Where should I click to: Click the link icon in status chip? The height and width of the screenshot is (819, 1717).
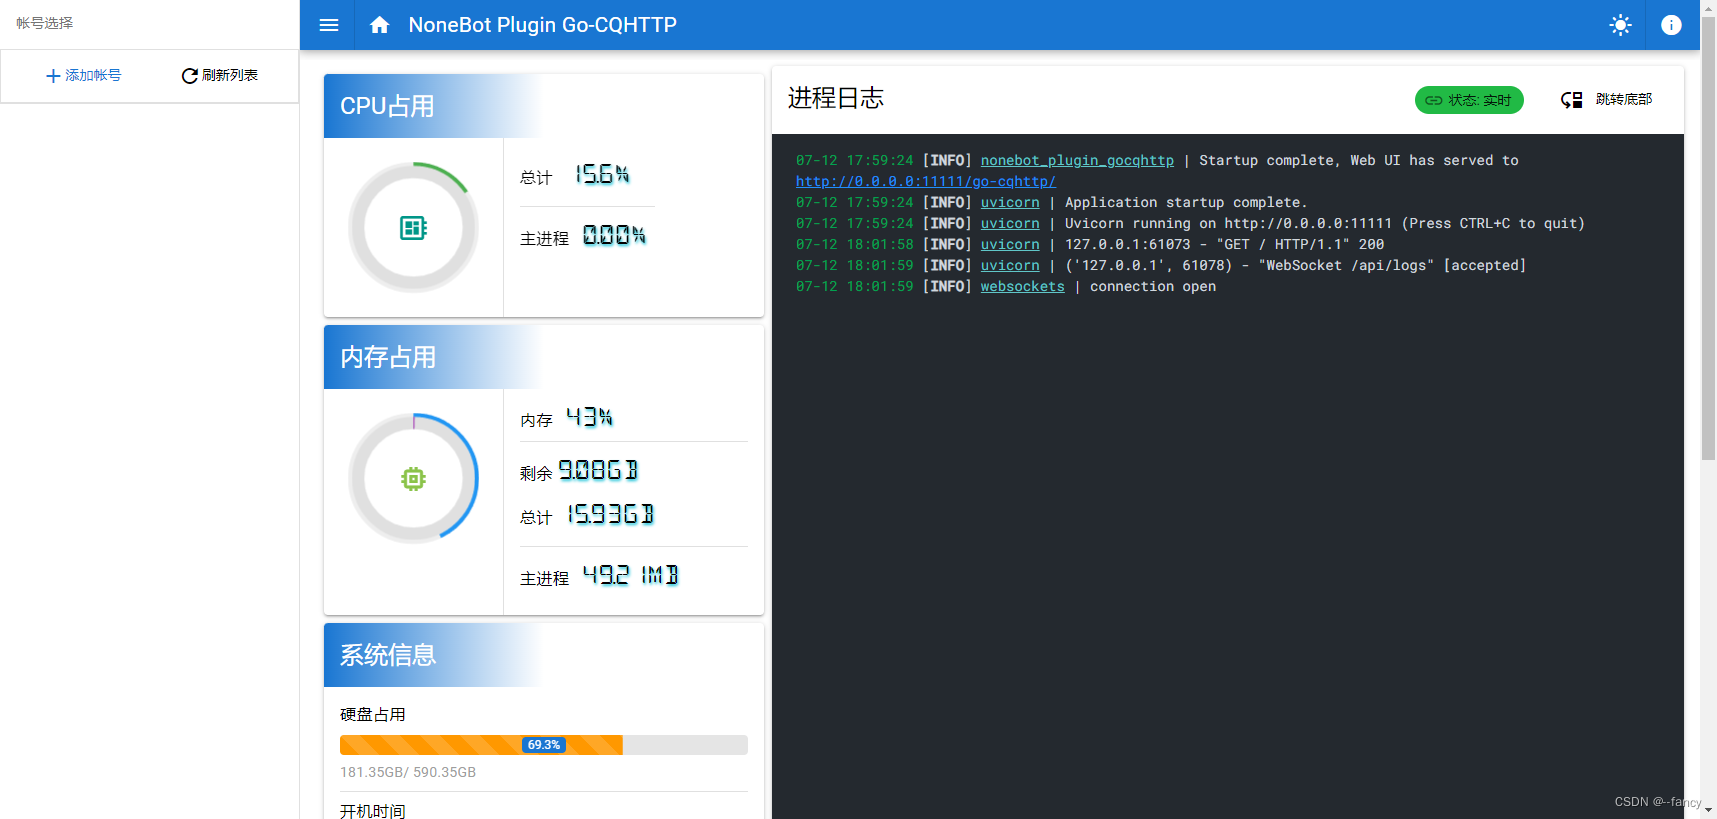click(x=1433, y=100)
